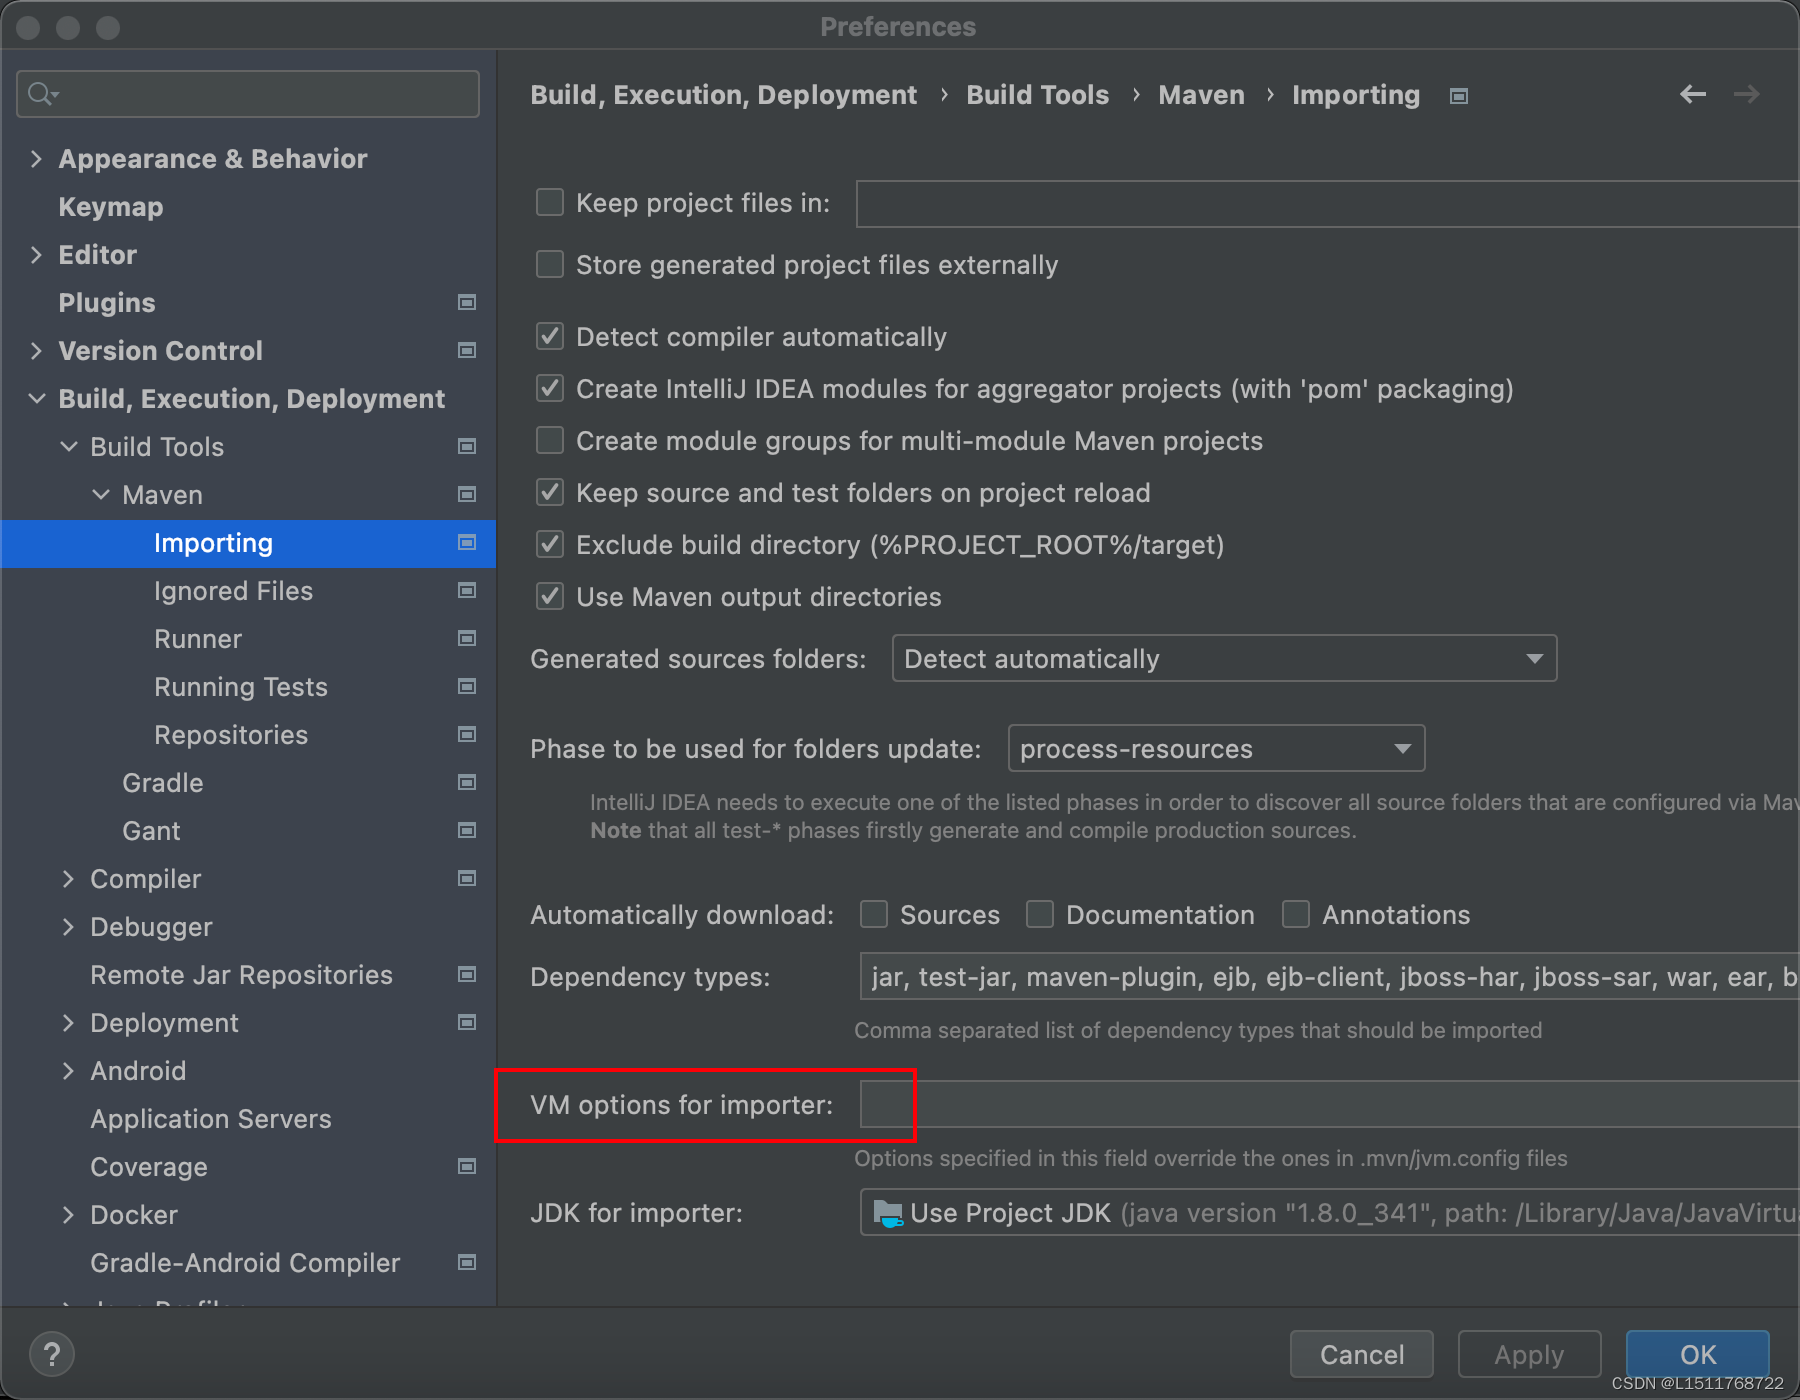
Task: Enable automatic download of Documentation
Action: pyautogui.click(x=1040, y=914)
